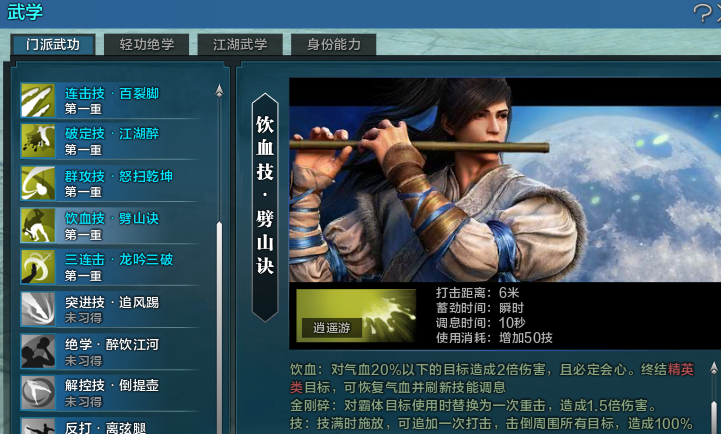This screenshot has height=434, width=721.
Task: Pick the 三连击·龙吟三破 skill icon
Action: [x=38, y=267]
